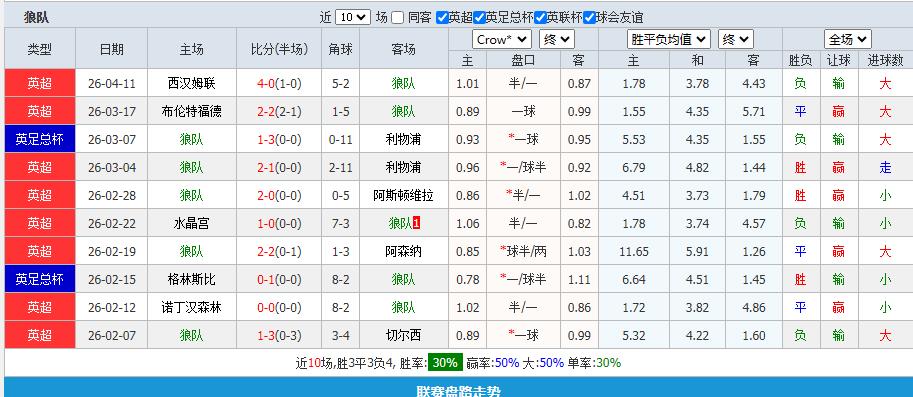Viewport: 913px width, 397px height.
Task: Open the 4-0 score for 西汉姆联 match
Action: (x=266, y=83)
